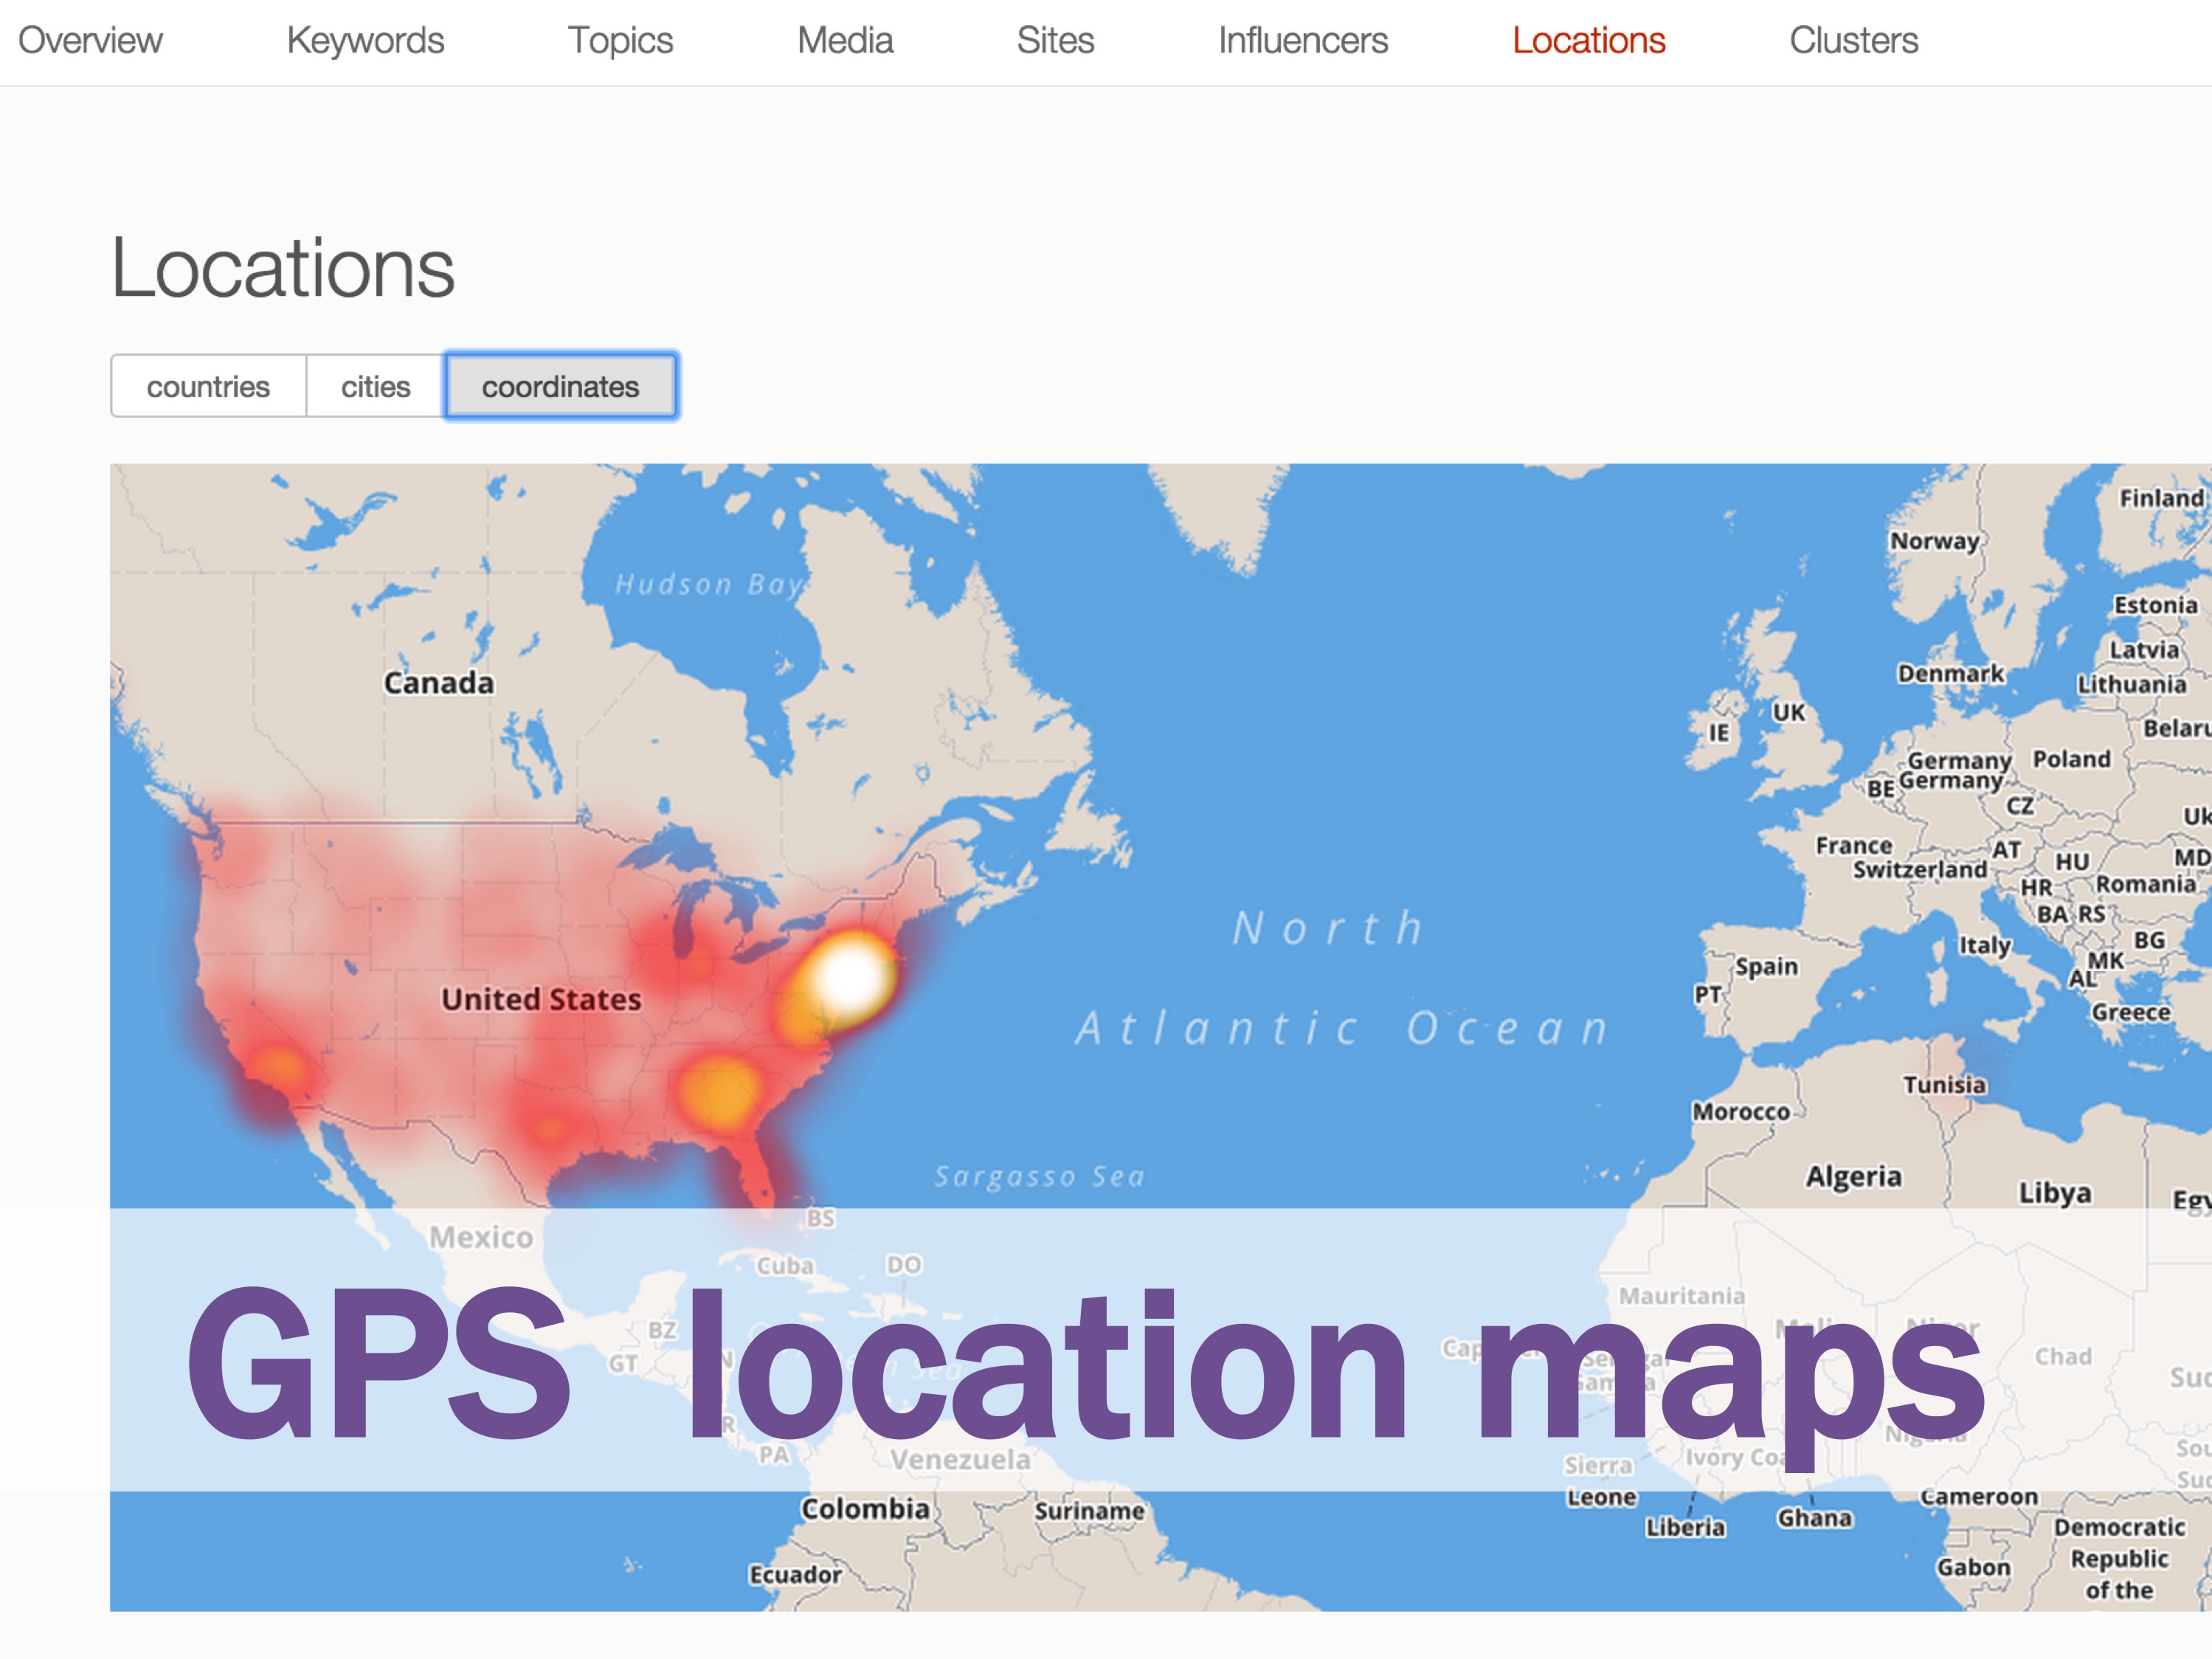
Task: Click the orange heat spot over Atlanta
Action: click(720, 1090)
